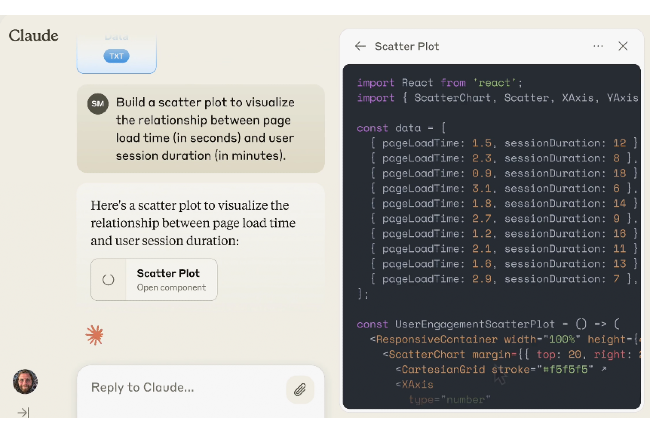
Task: Click the SM user avatar badge
Action: (x=98, y=104)
